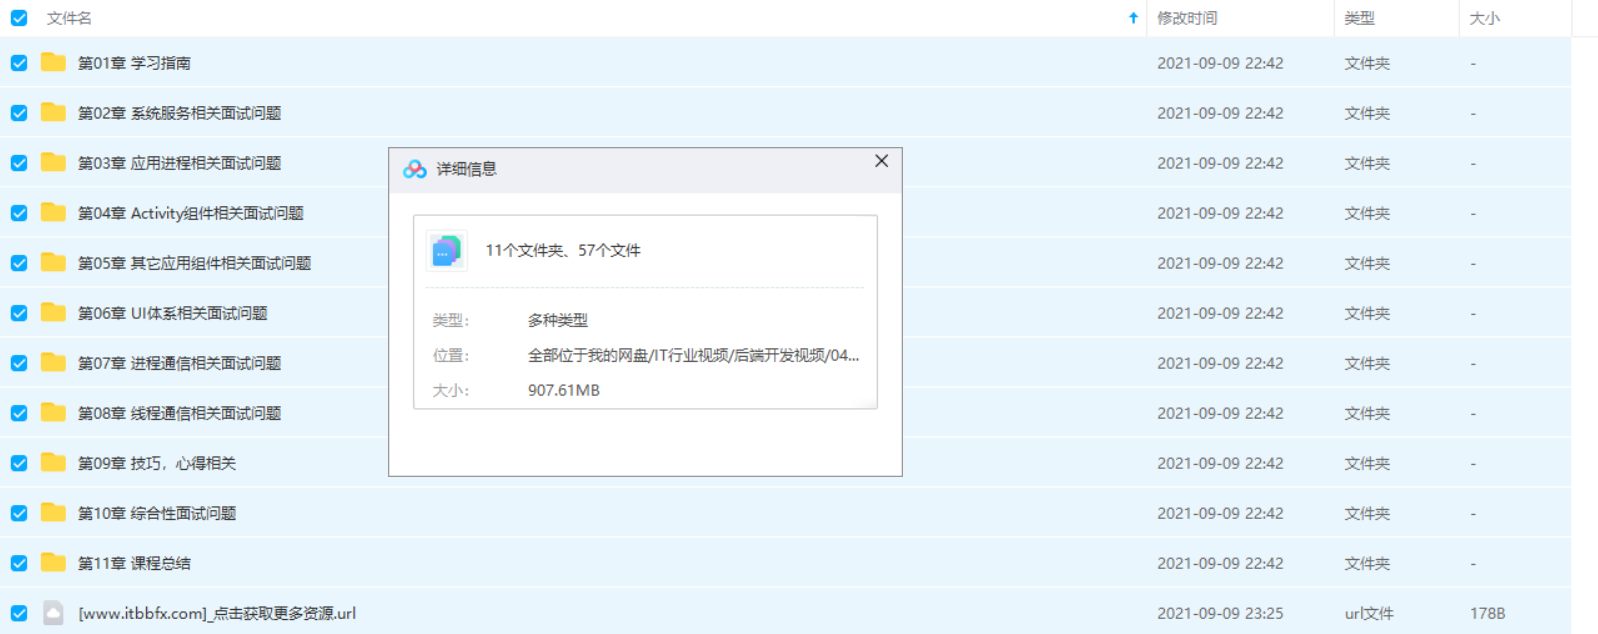Image resolution: width=1598 pixels, height=634 pixels.
Task: Open folder 第06章 UI体系相关面试问题
Action: pos(172,313)
